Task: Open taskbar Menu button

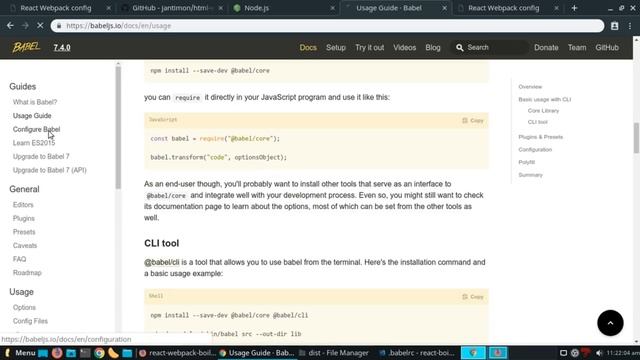Action: pyautogui.click(x=20, y=353)
